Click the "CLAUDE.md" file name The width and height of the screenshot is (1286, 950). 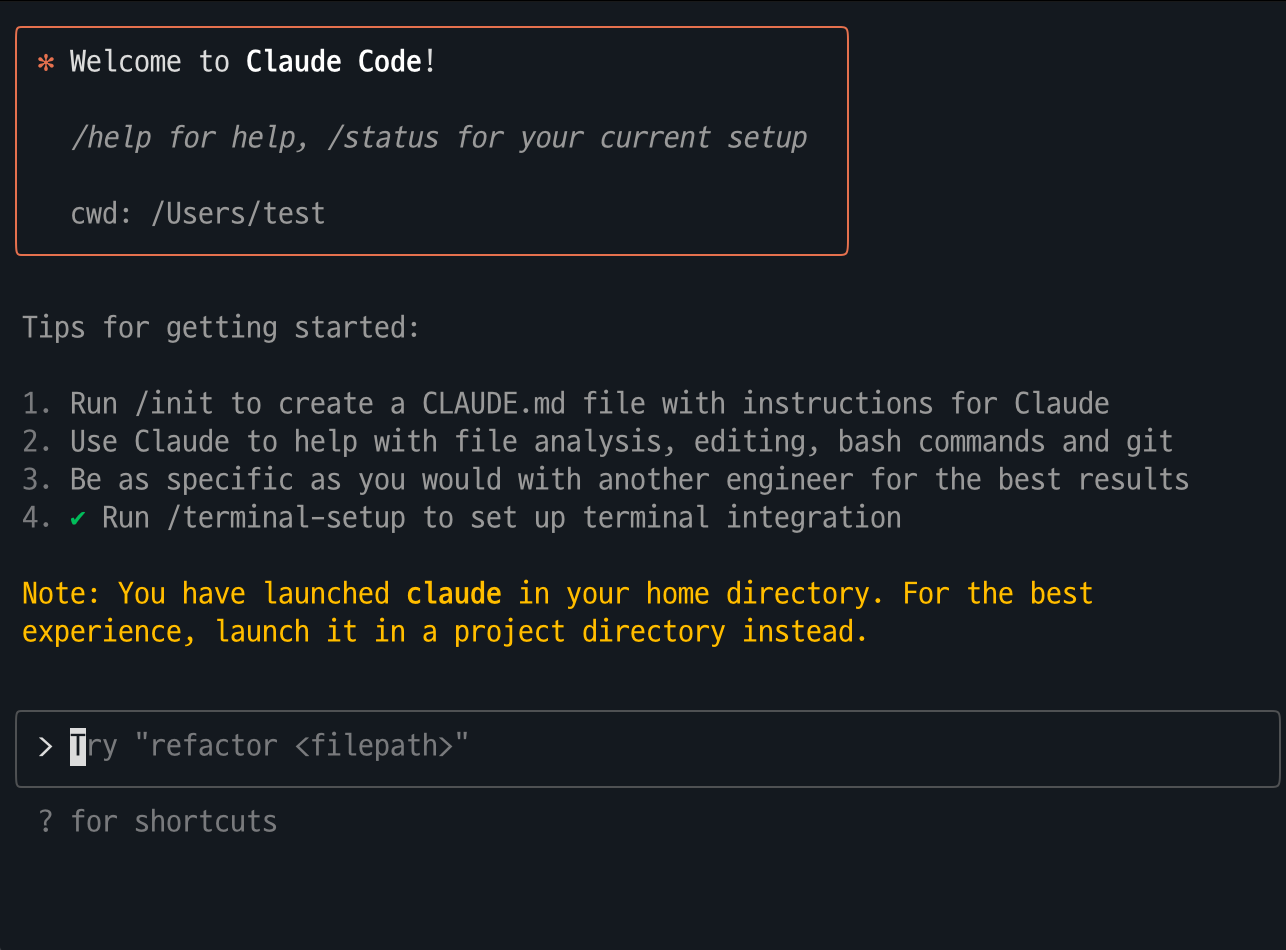[494, 404]
